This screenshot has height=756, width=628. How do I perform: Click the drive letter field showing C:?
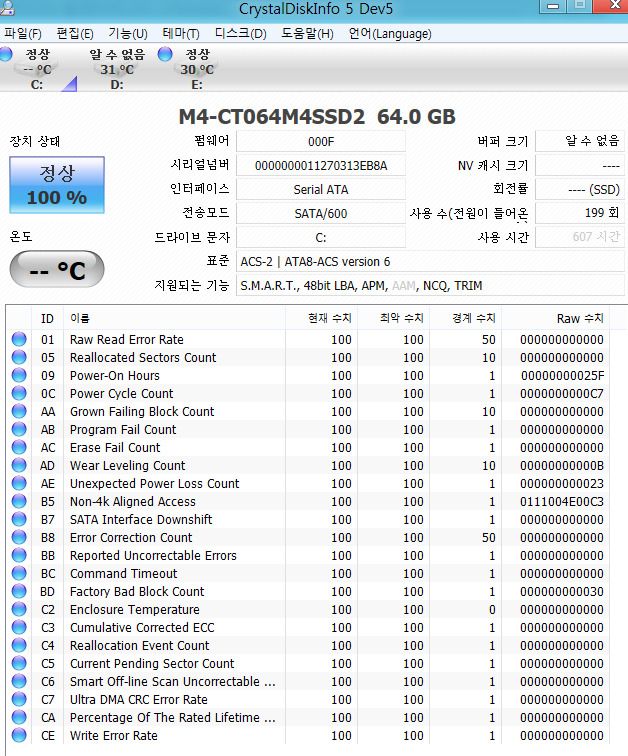[x=321, y=238]
